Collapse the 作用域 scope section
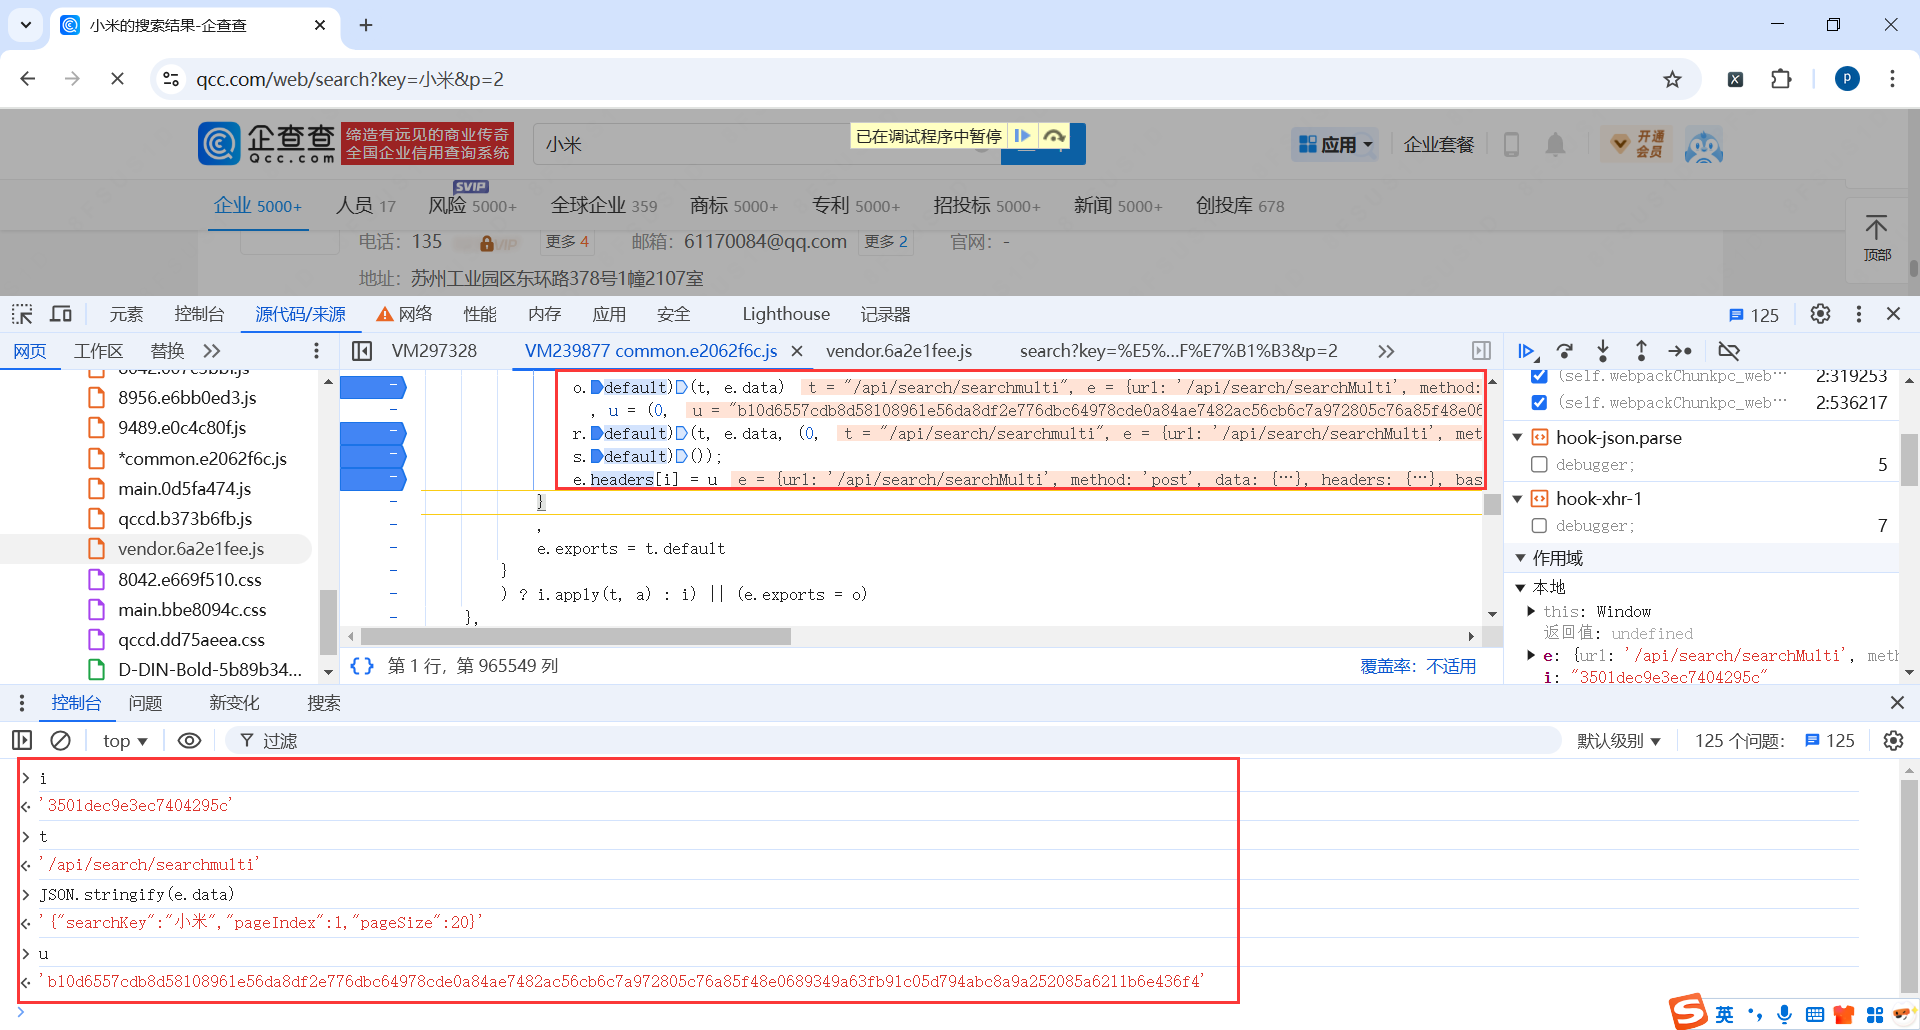Image resolution: width=1920 pixels, height=1030 pixels. (x=1520, y=558)
